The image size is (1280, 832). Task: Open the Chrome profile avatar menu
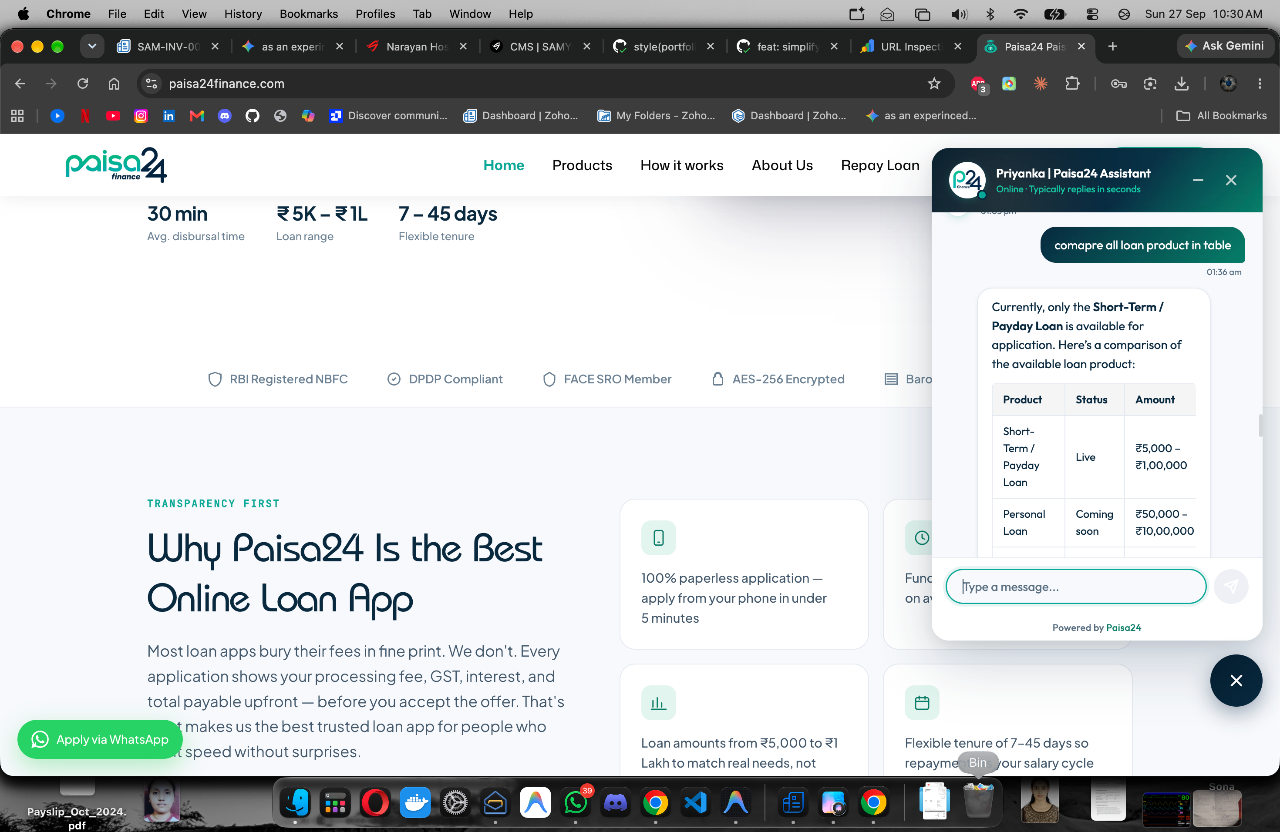(x=1229, y=84)
